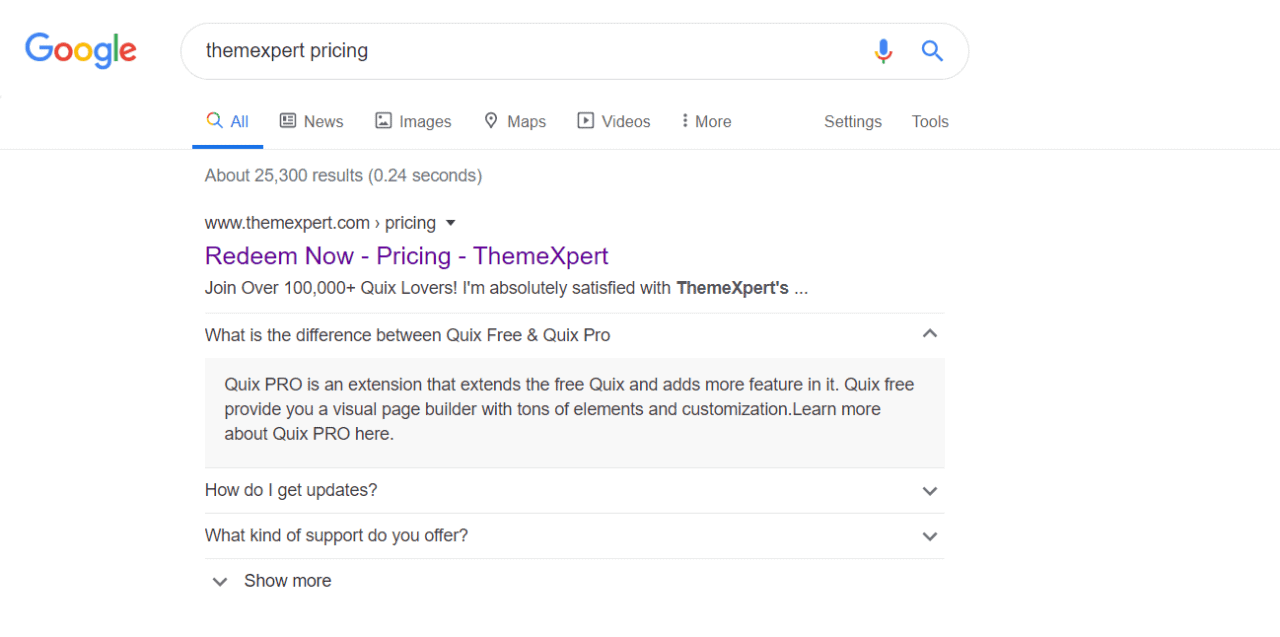
Task: Click the www.themexpert.com › pricing breadcrumb
Action: [x=320, y=223]
